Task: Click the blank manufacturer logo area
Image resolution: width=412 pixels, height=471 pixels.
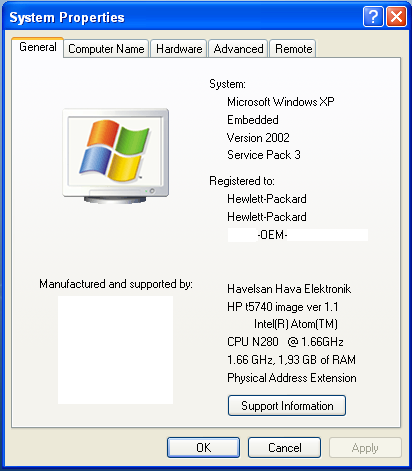Action: click(115, 350)
